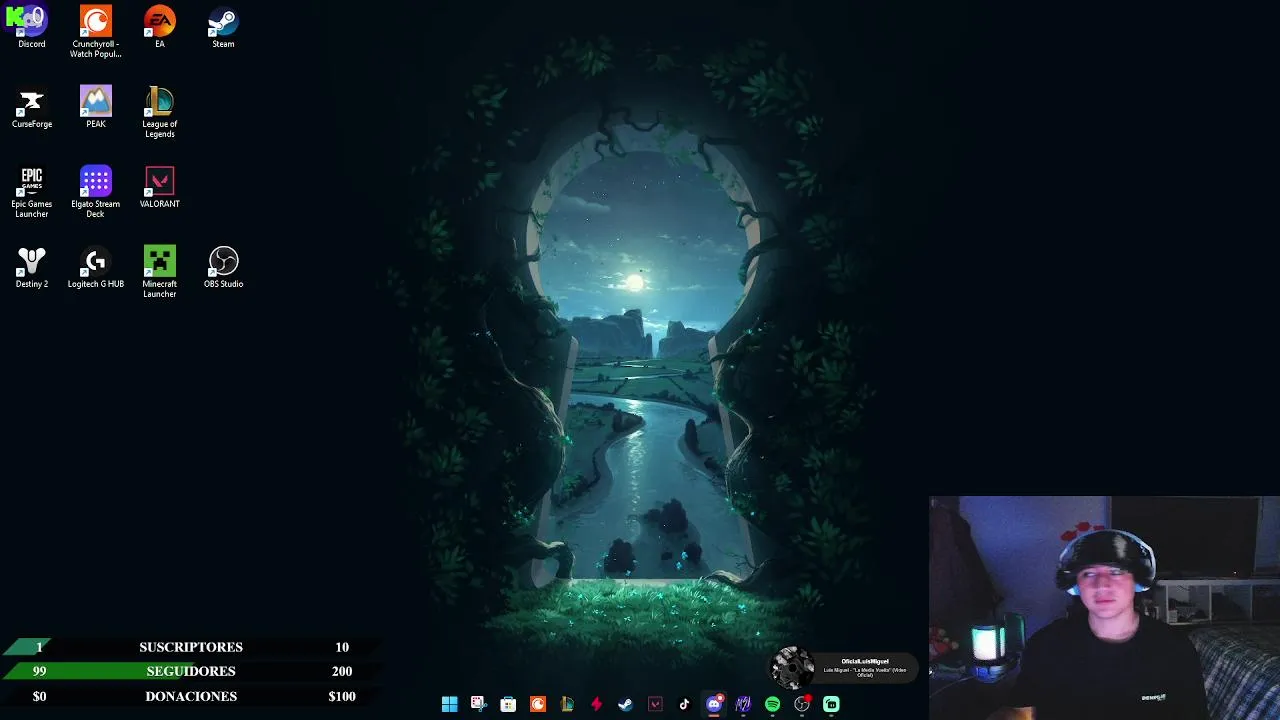Image resolution: width=1280 pixels, height=720 pixels.
Task: Select the Crunchyroll desktop shortcut
Action: [x=95, y=32]
